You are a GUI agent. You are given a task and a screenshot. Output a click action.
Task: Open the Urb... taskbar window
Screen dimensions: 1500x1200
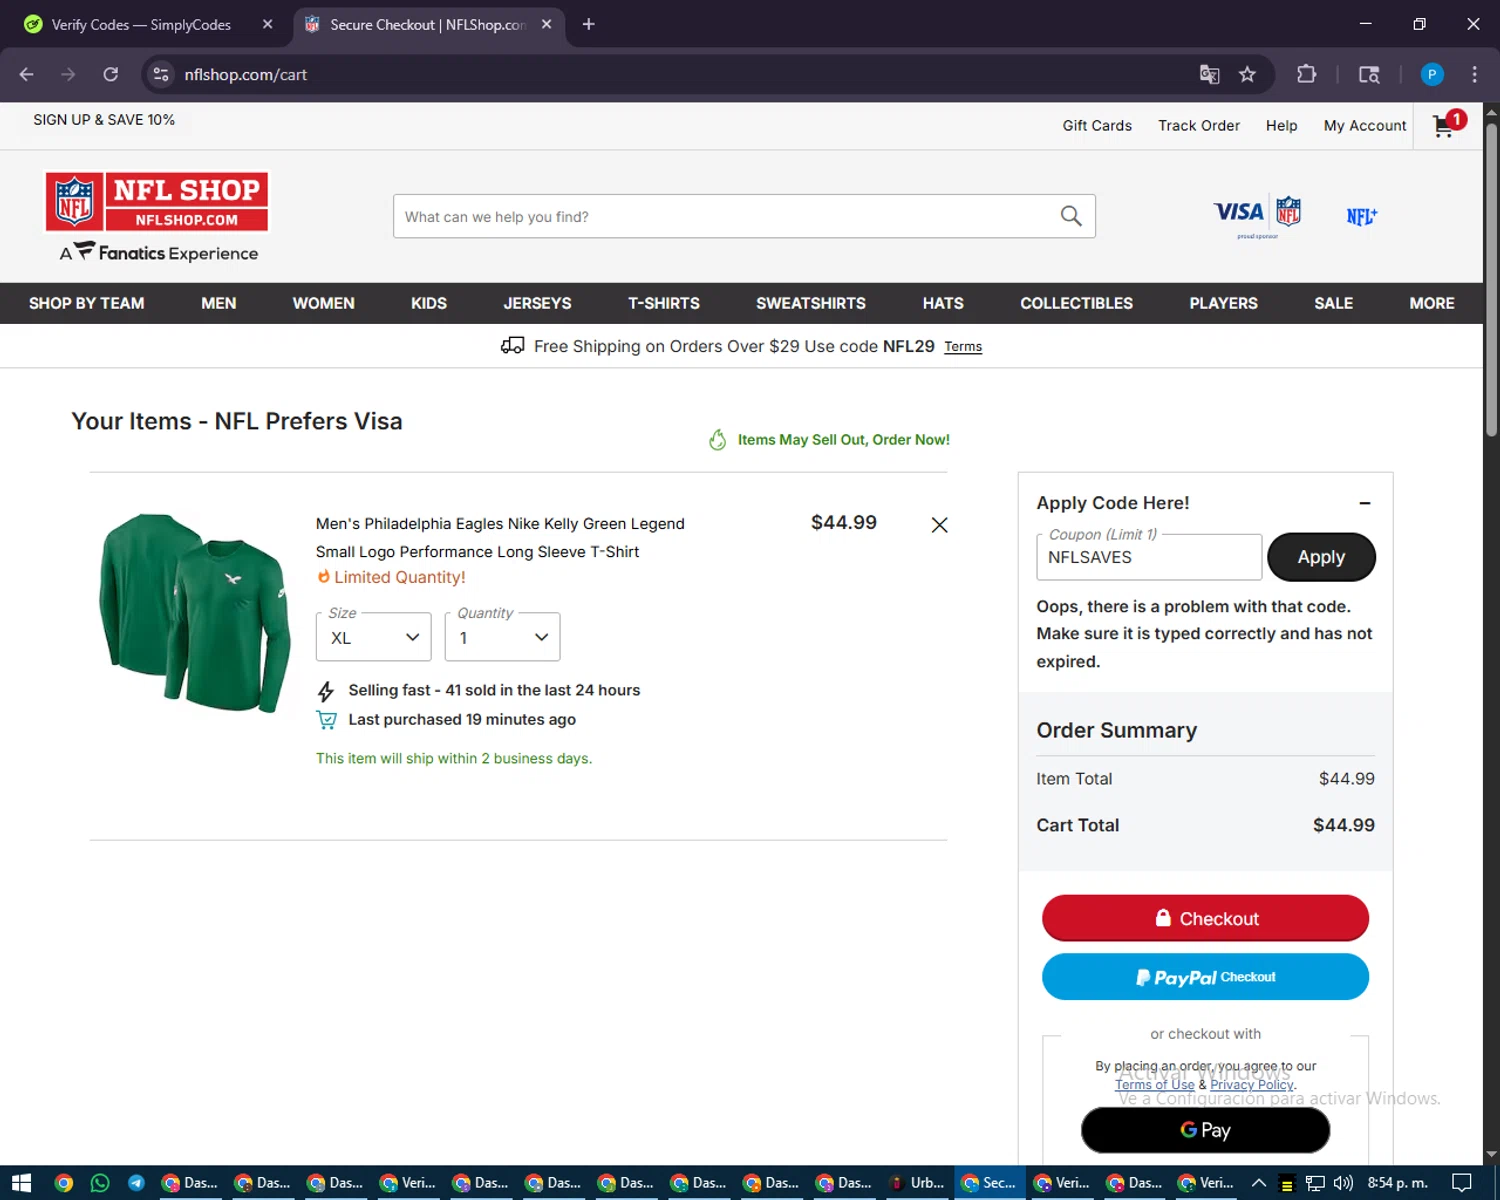(917, 1183)
